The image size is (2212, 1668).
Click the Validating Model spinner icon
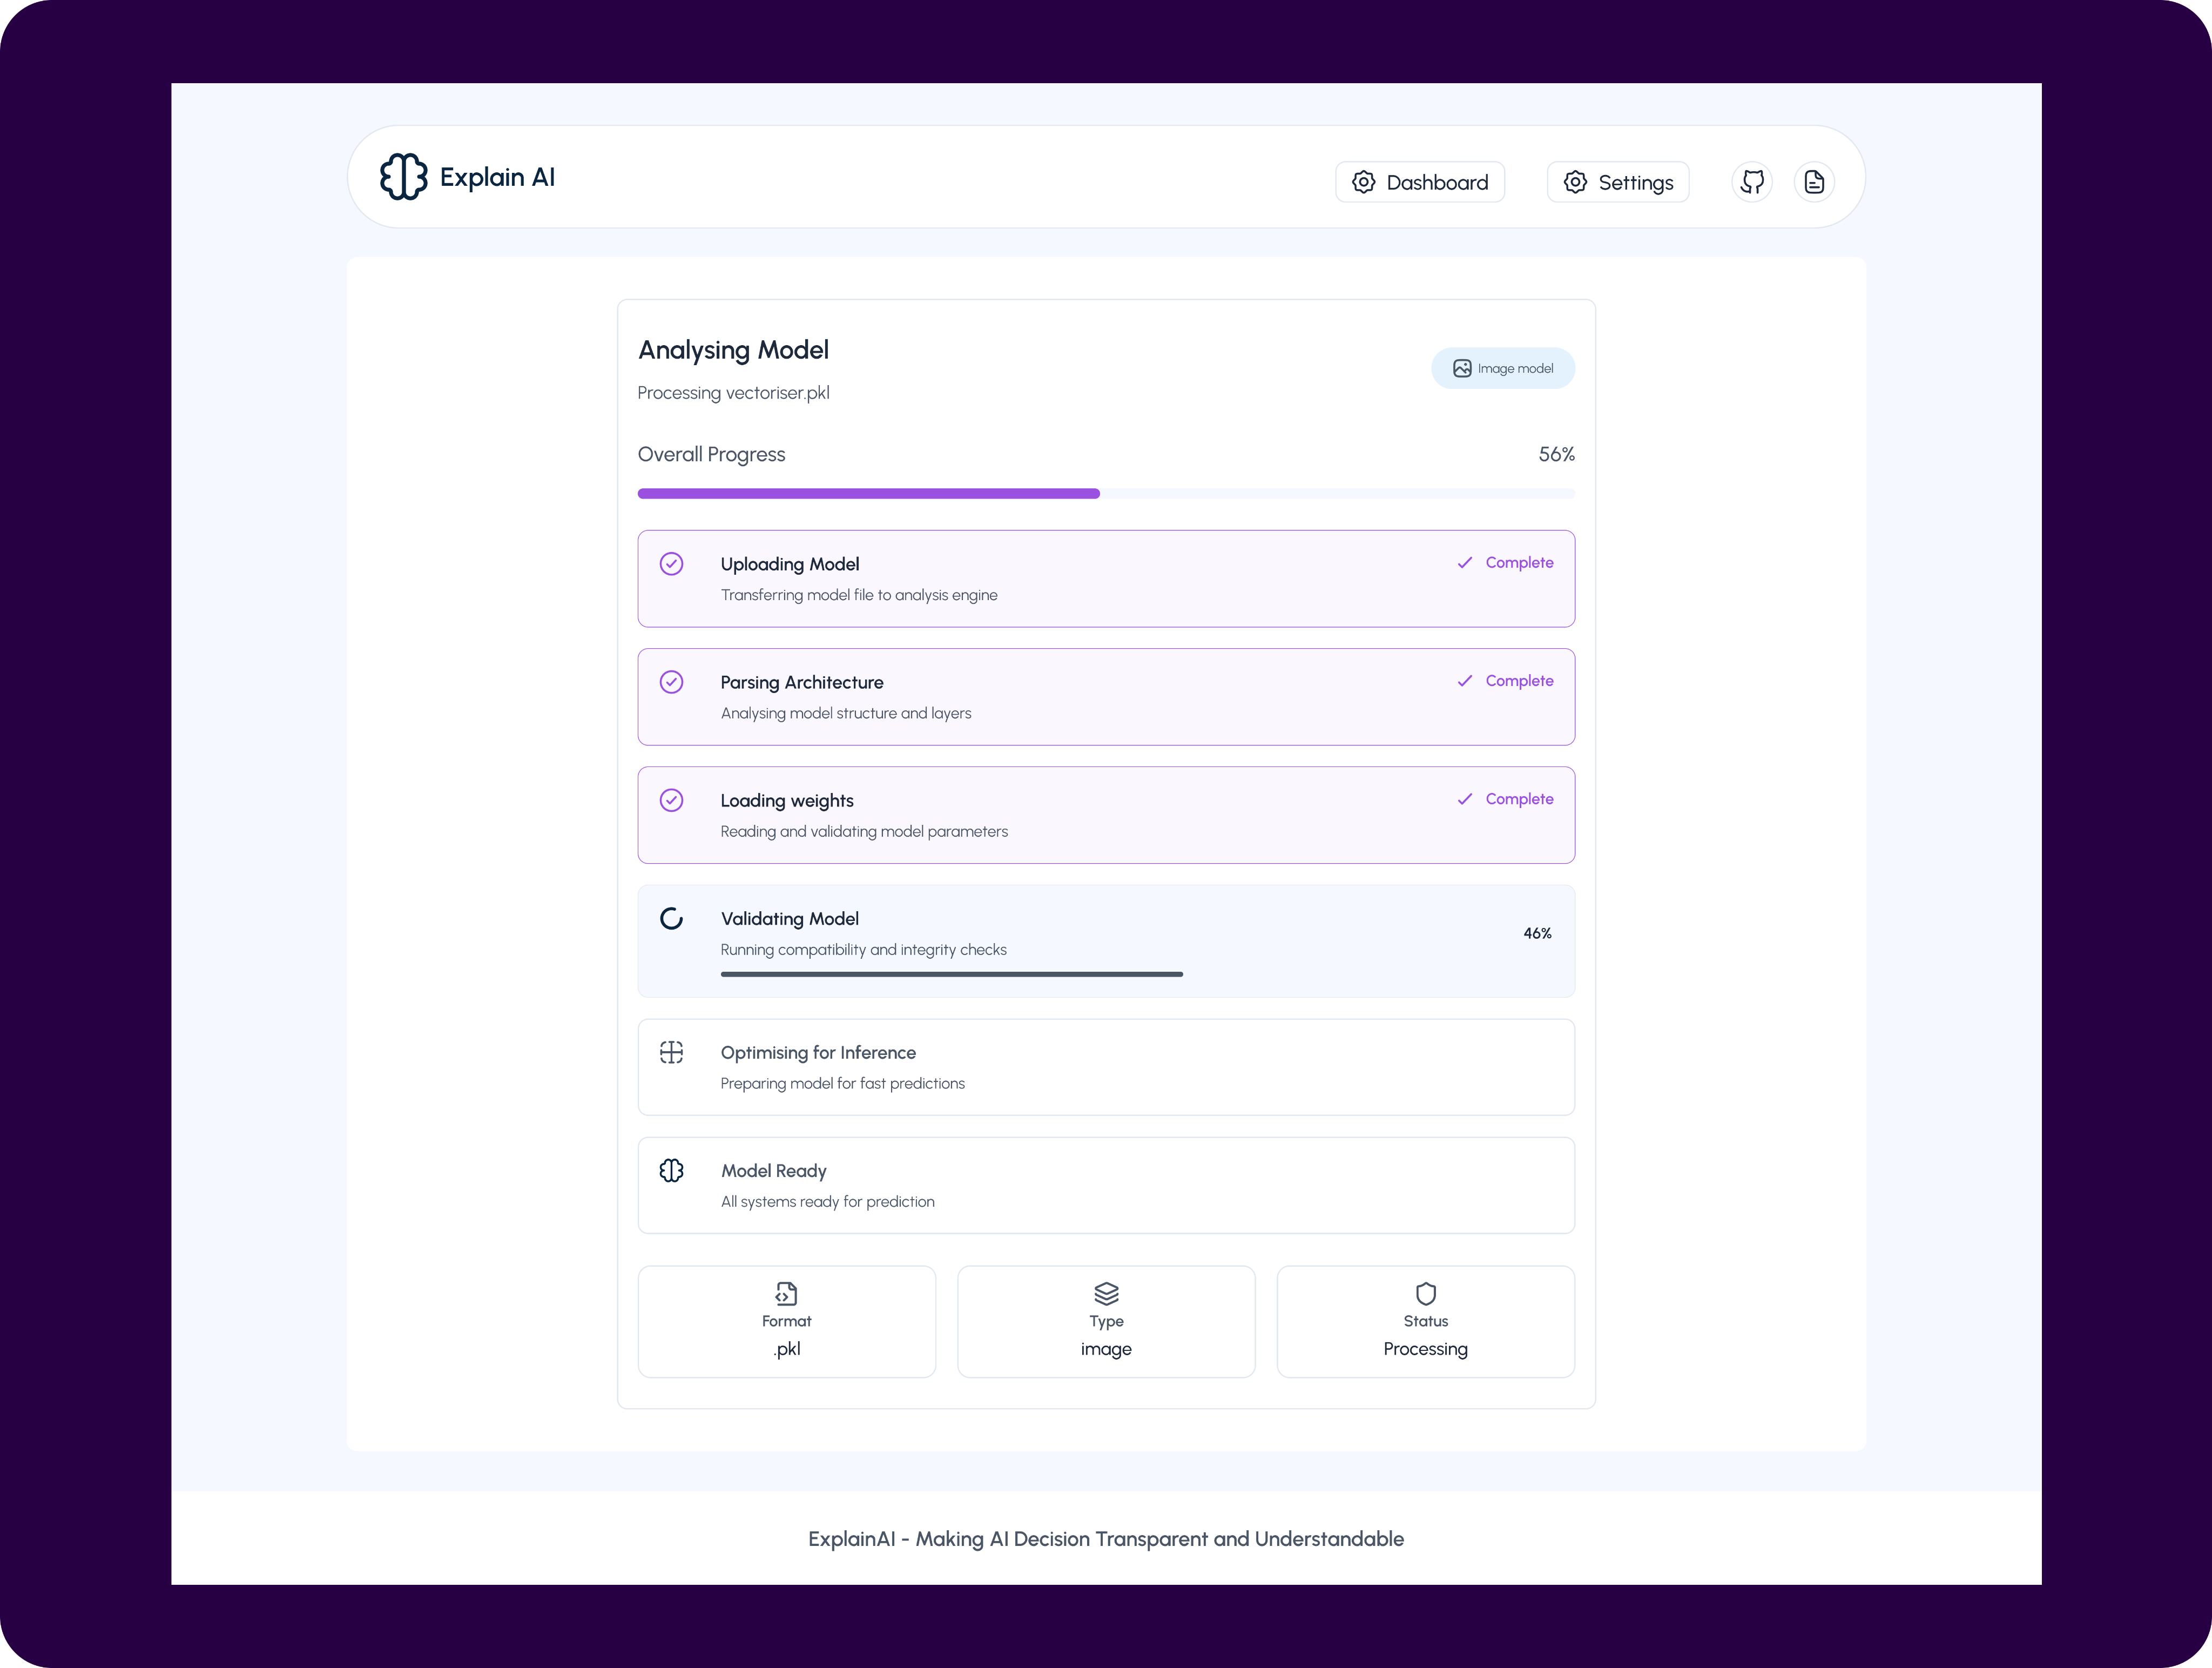(672, 918)
